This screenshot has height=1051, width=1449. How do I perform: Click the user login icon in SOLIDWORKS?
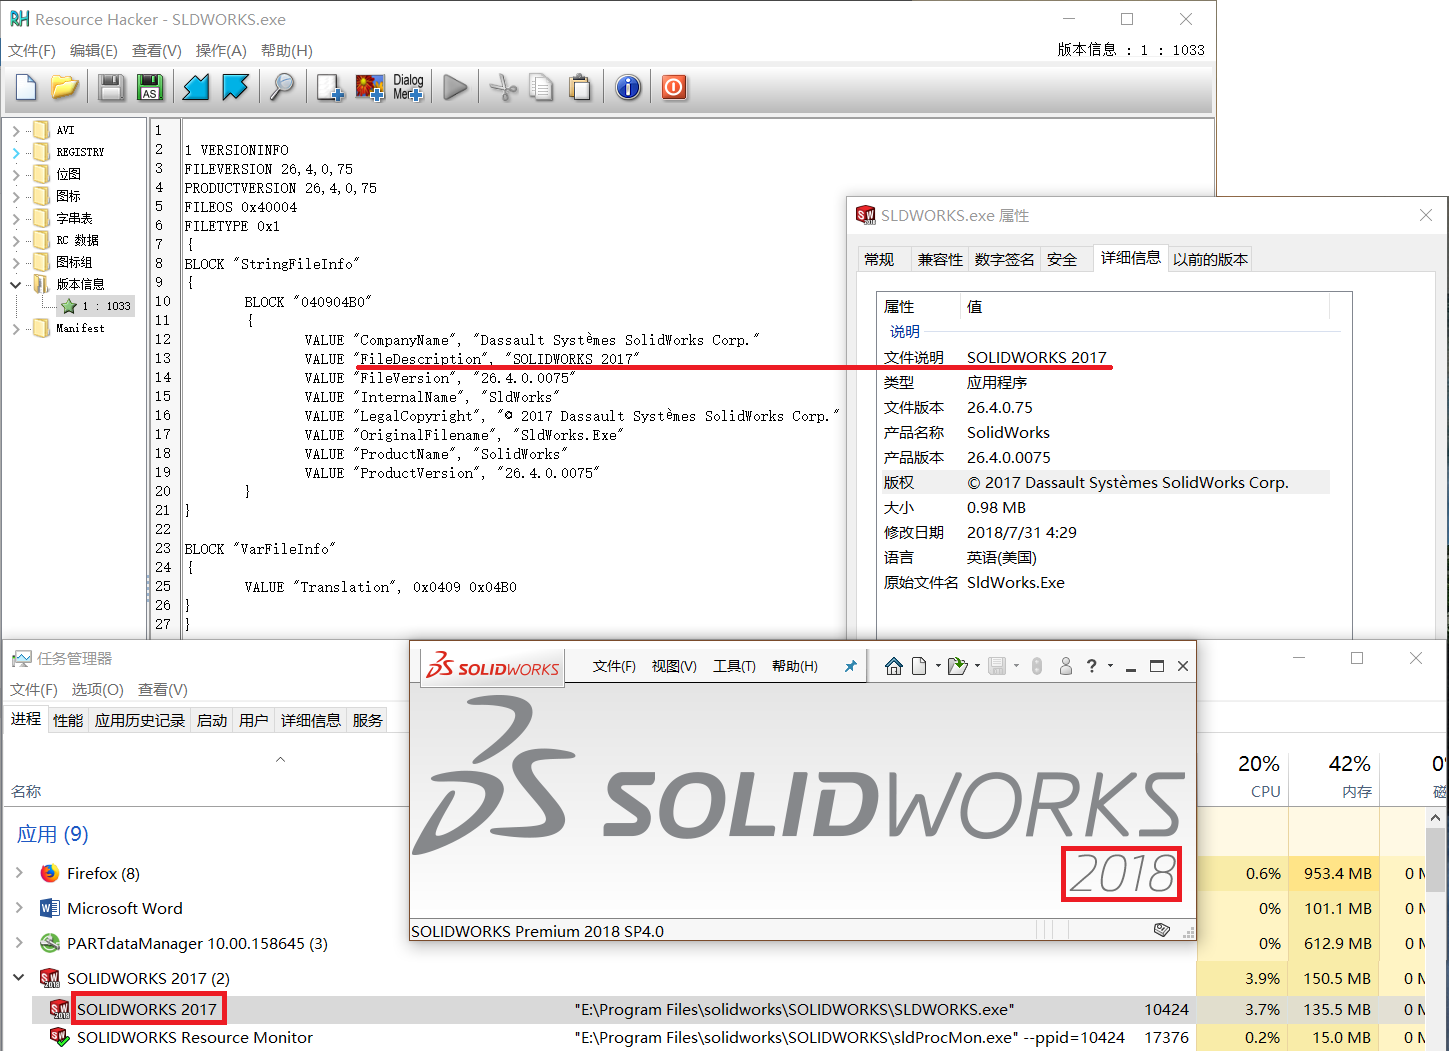tap(1066, 666)
